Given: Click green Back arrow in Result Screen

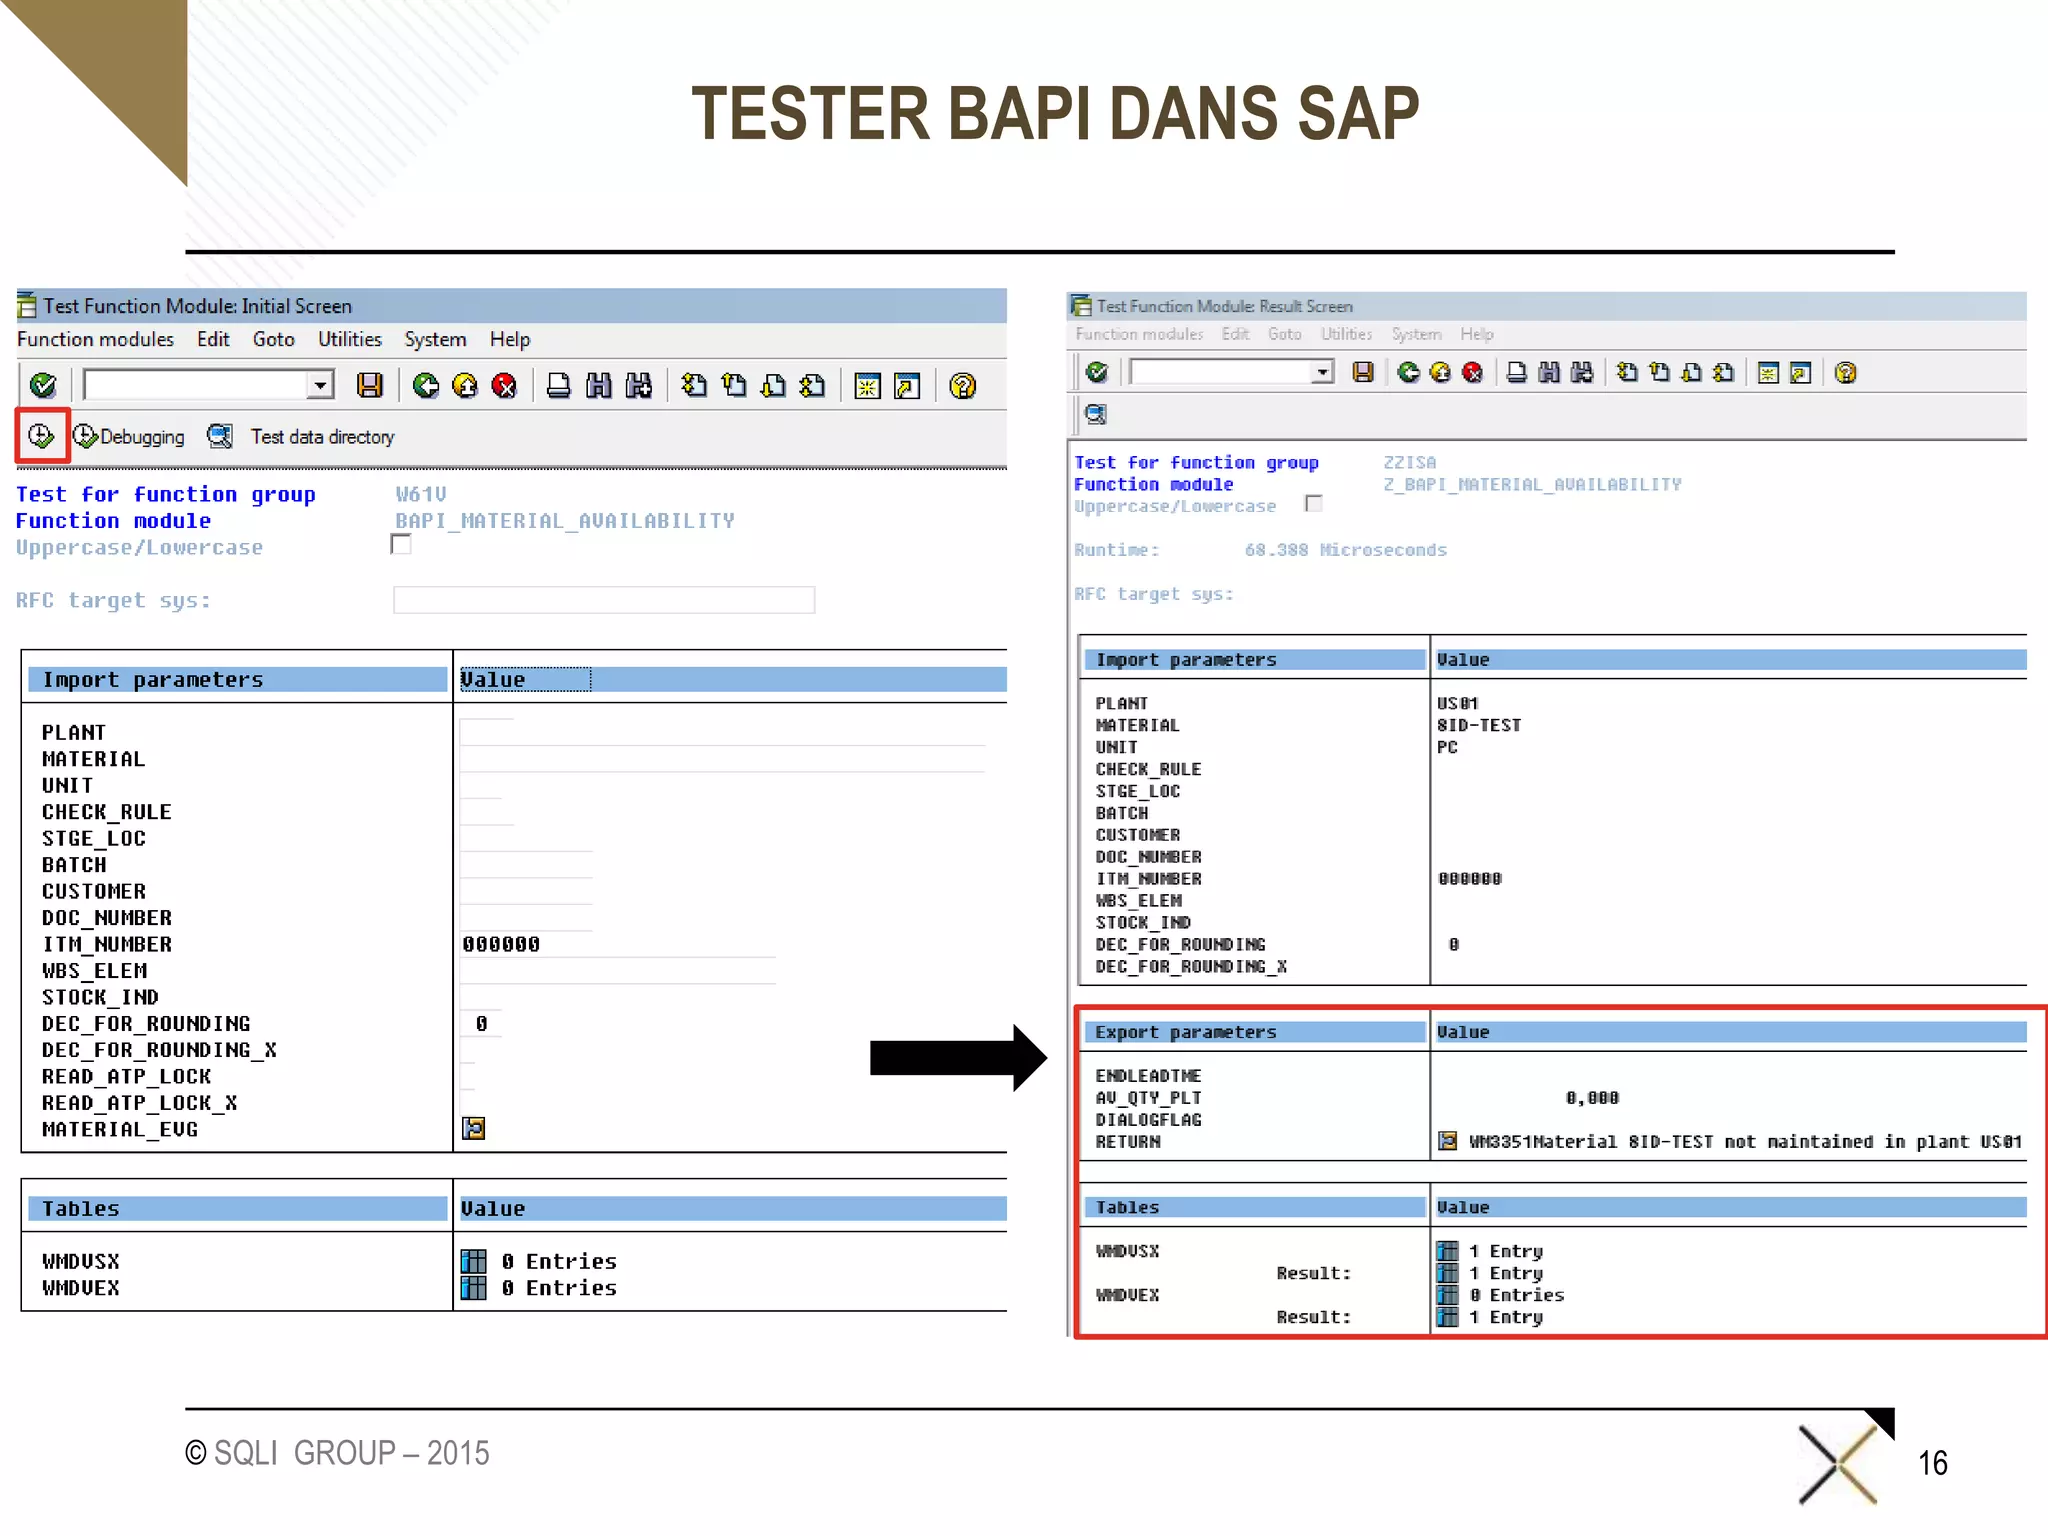Looking at the screenshot, I should [1408, 372].
